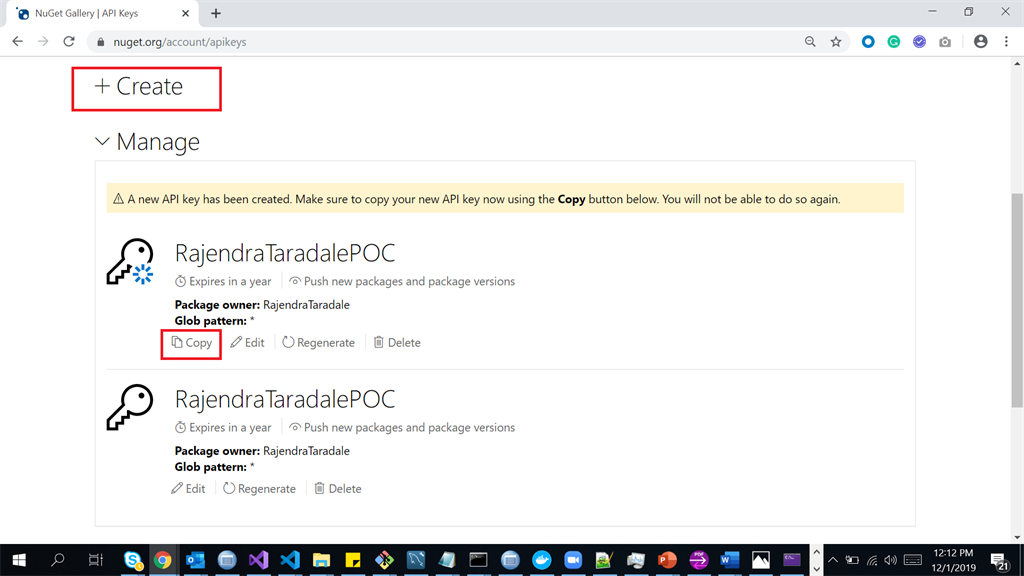The width and height of the screenshot is (1024, 576).
Task: Open Visual Studio from the taskbar
Action: coord(259,560)
